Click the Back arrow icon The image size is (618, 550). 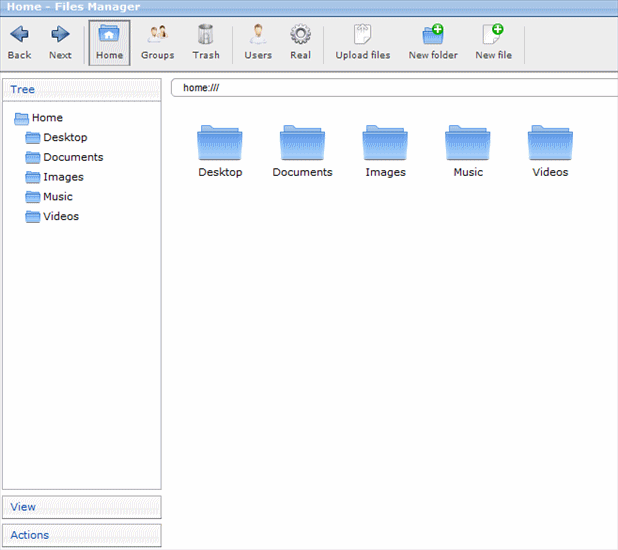coord(19,35)
